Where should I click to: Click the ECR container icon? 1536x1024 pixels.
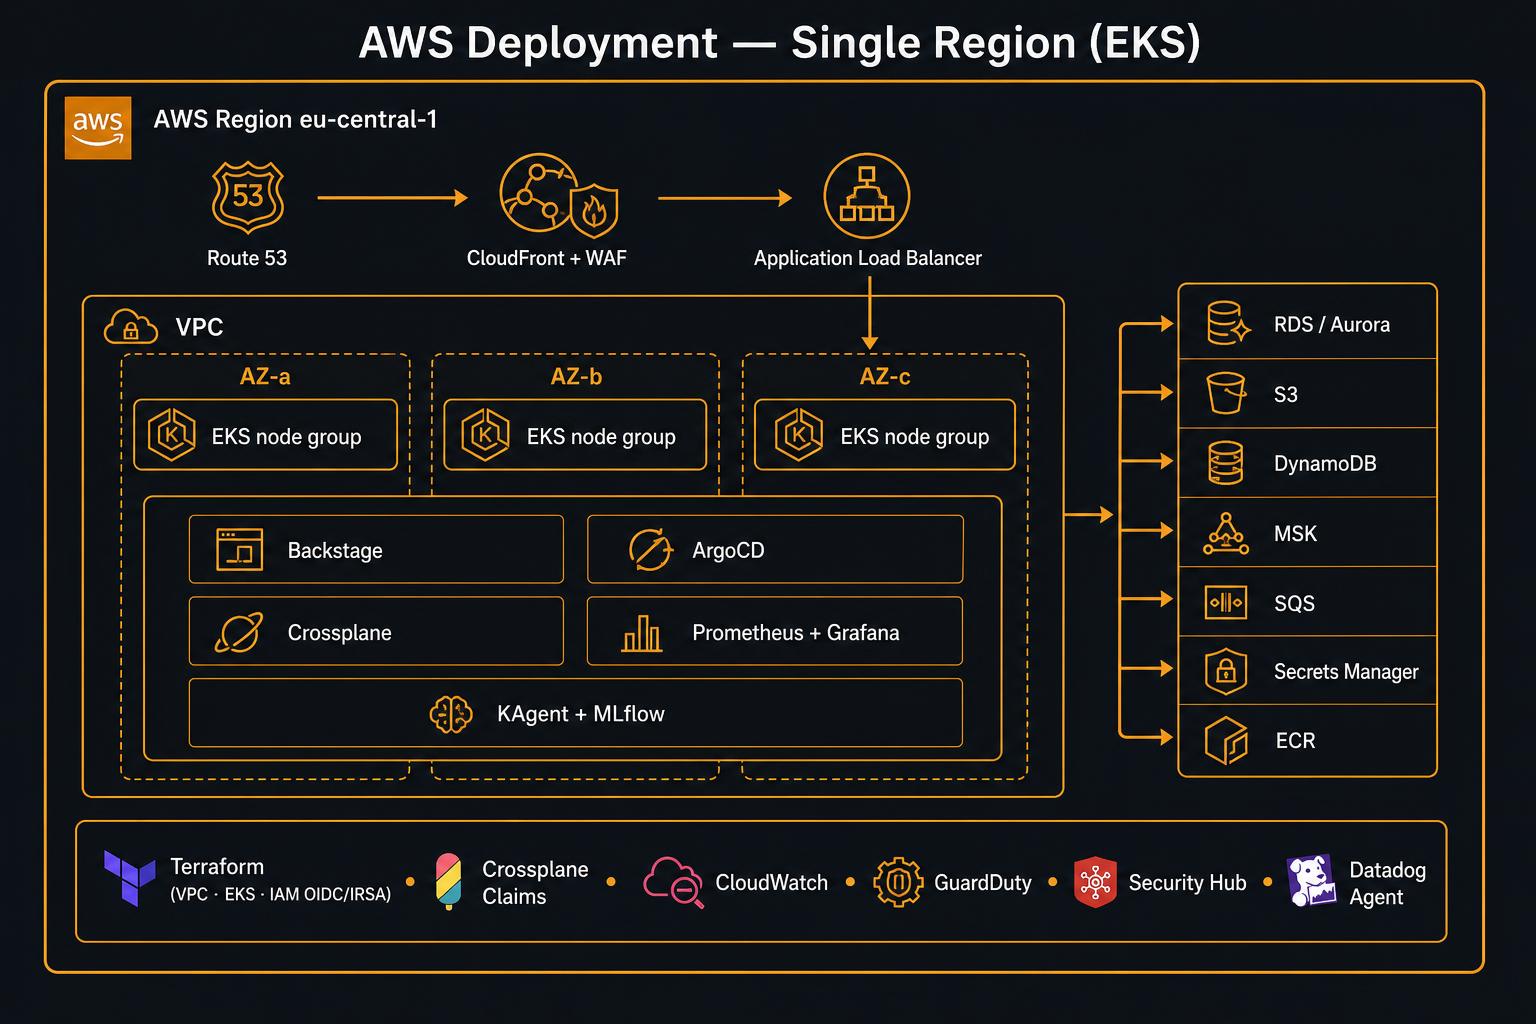tap(1226, 740)
